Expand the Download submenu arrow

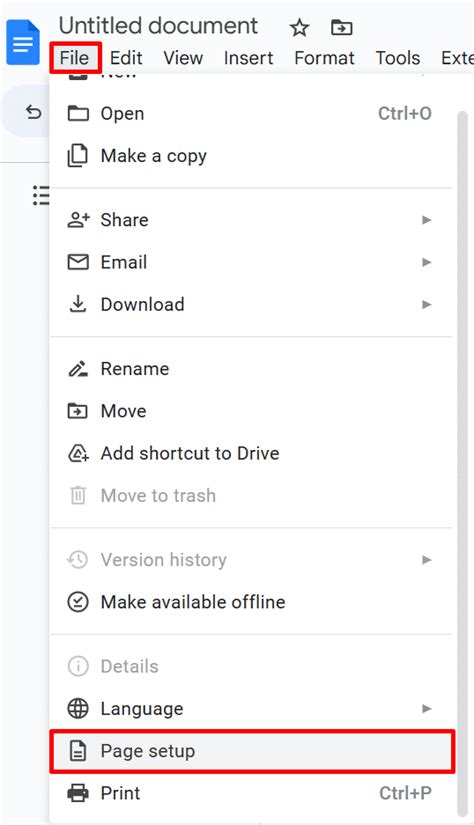point(427,304)
